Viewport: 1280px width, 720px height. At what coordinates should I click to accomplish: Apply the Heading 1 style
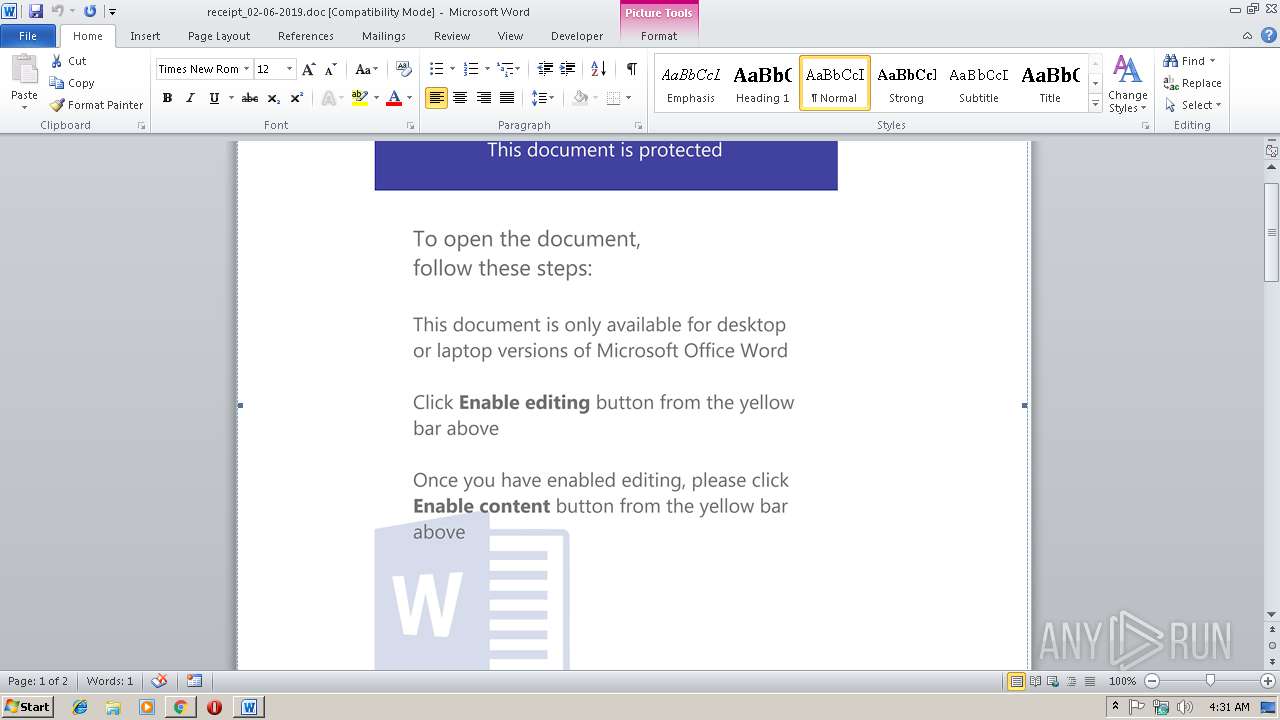(x=763, y=83)
